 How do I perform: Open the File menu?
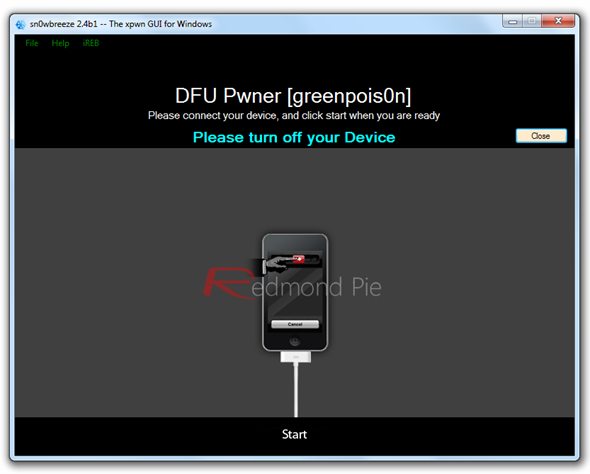[32, 43]
